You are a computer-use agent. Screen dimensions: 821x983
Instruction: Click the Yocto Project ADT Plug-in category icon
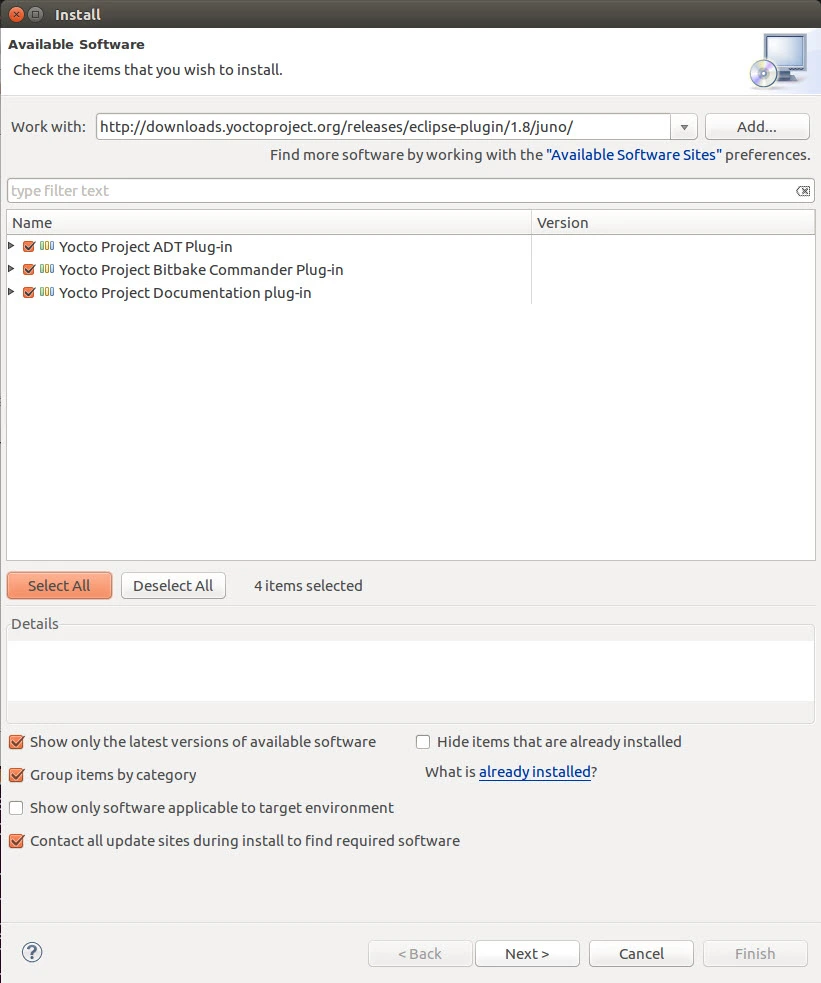[x=47, y=247]
